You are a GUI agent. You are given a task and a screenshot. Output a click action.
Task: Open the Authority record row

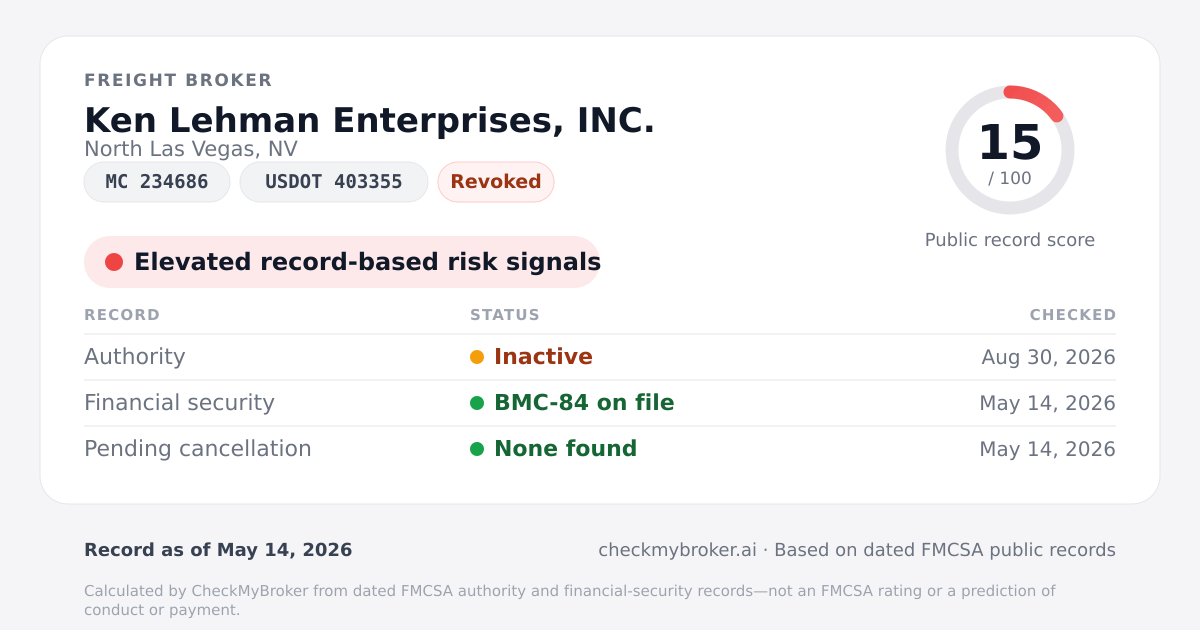click(x=600, y=357)
